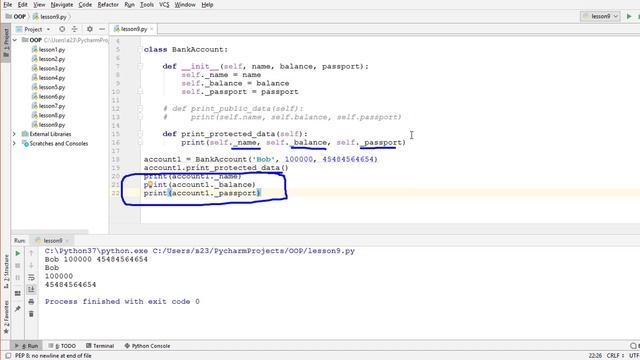
Task: Click lesson9.py breadcrumb in navigation bar
Action: point(50,17)
